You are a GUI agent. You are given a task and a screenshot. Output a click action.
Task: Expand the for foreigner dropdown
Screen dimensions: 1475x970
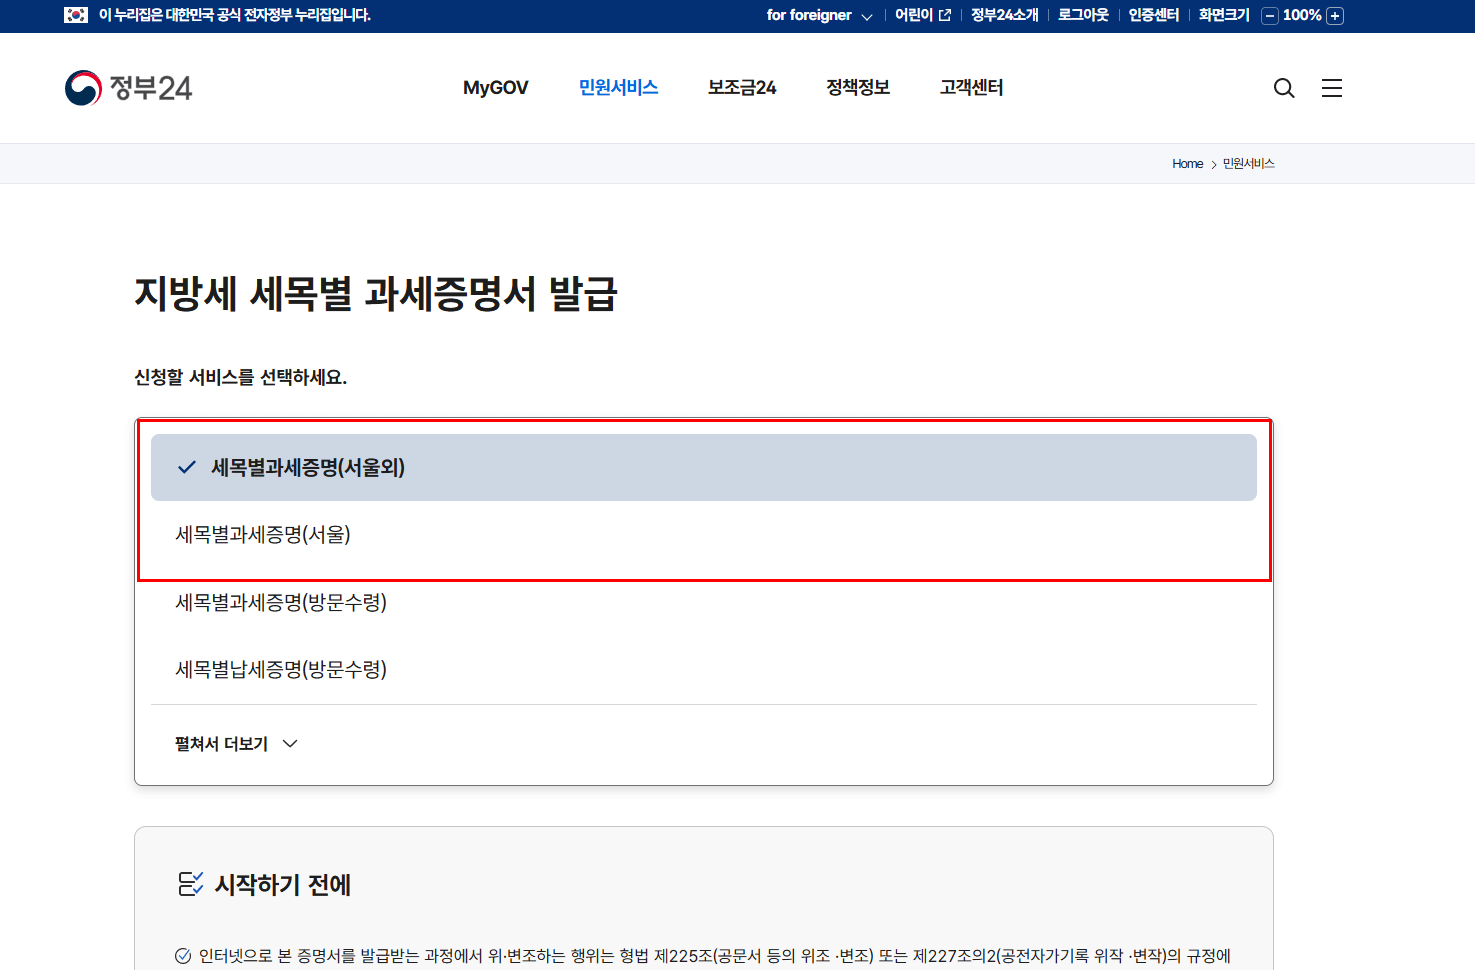tap(818, 15)
